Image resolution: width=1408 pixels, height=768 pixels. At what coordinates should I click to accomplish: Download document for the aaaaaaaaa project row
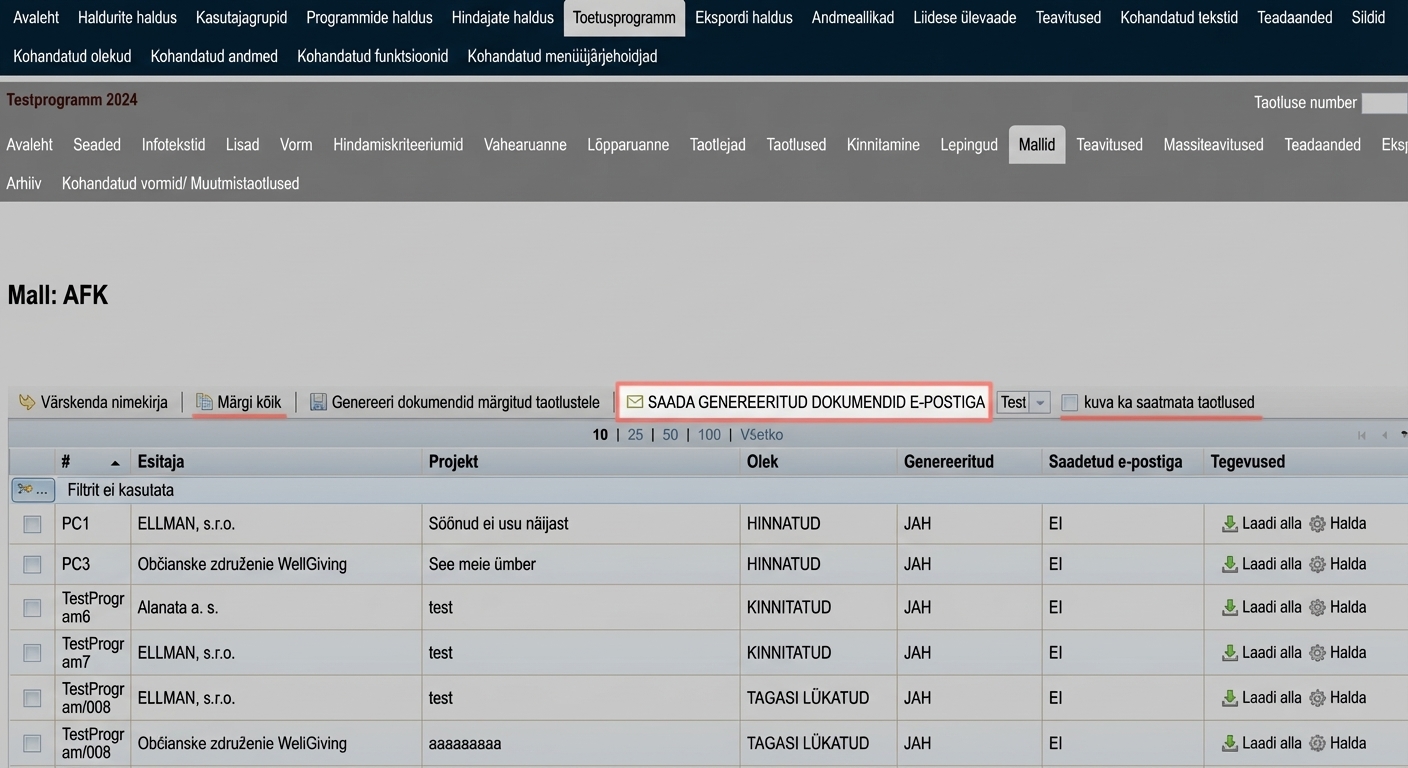tap(1261, 743)
